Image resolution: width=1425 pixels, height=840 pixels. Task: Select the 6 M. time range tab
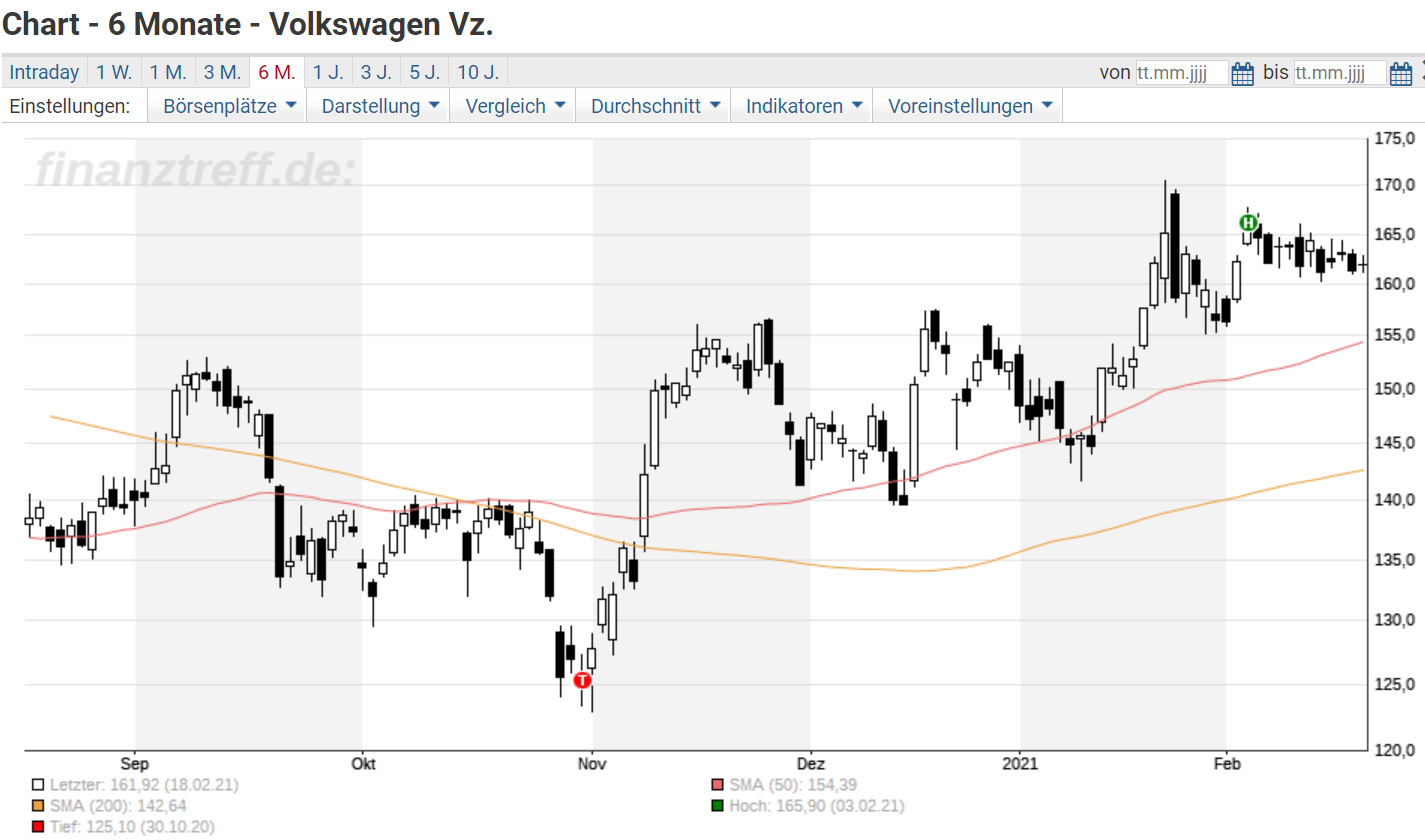(276, 72)
